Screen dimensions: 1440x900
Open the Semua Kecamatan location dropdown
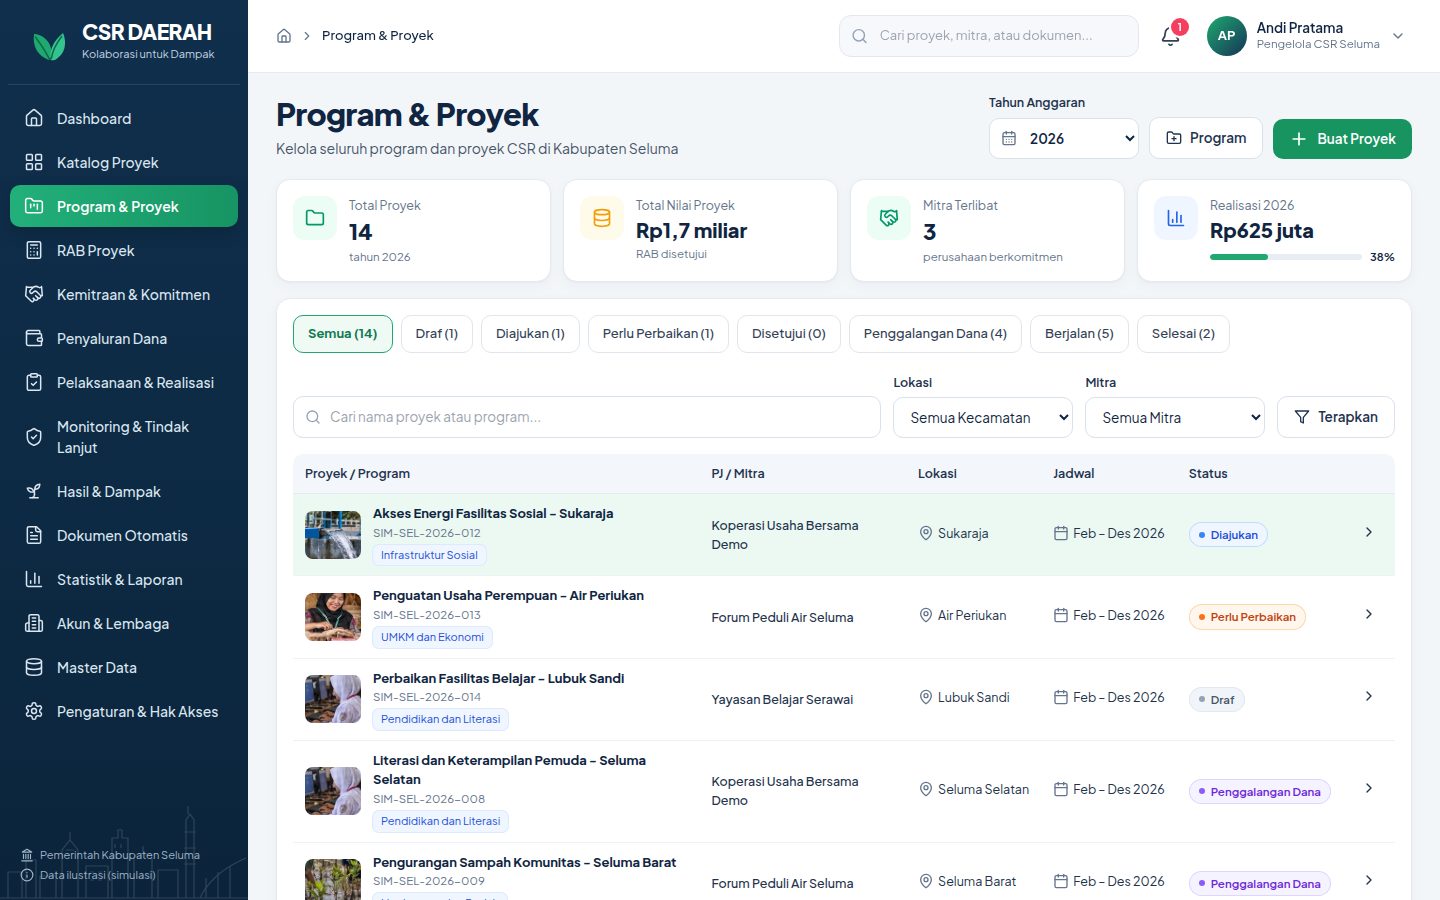click(x=983, y=417)
